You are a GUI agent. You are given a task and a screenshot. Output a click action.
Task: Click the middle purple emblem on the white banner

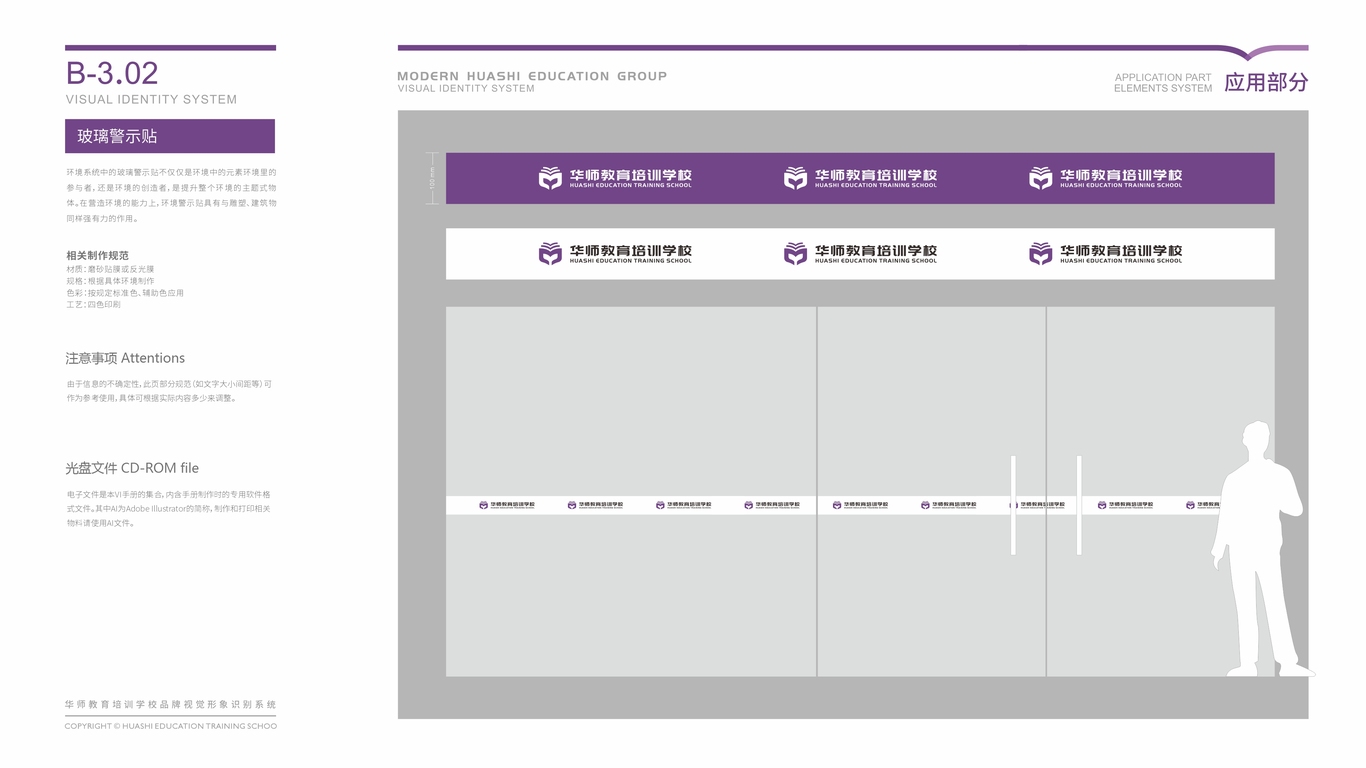[x=795, y=253]
